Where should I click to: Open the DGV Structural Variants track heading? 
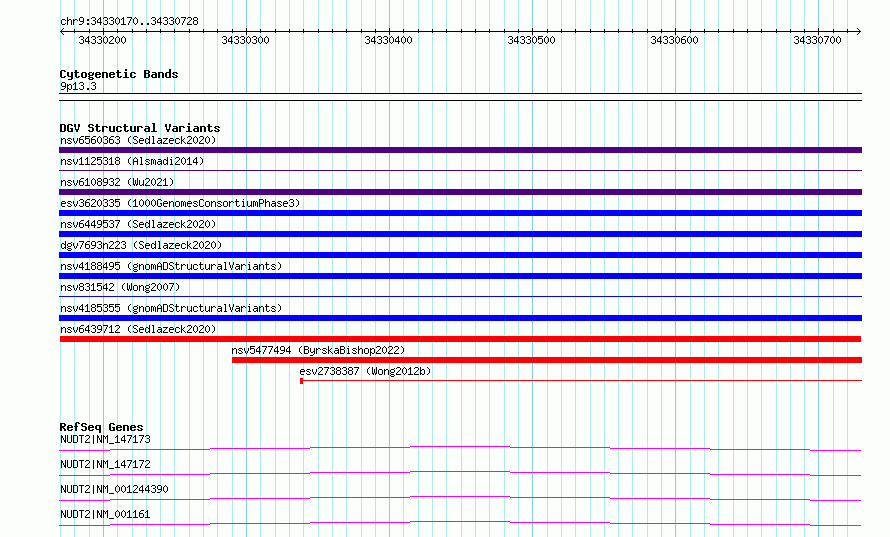pos(140,128)
